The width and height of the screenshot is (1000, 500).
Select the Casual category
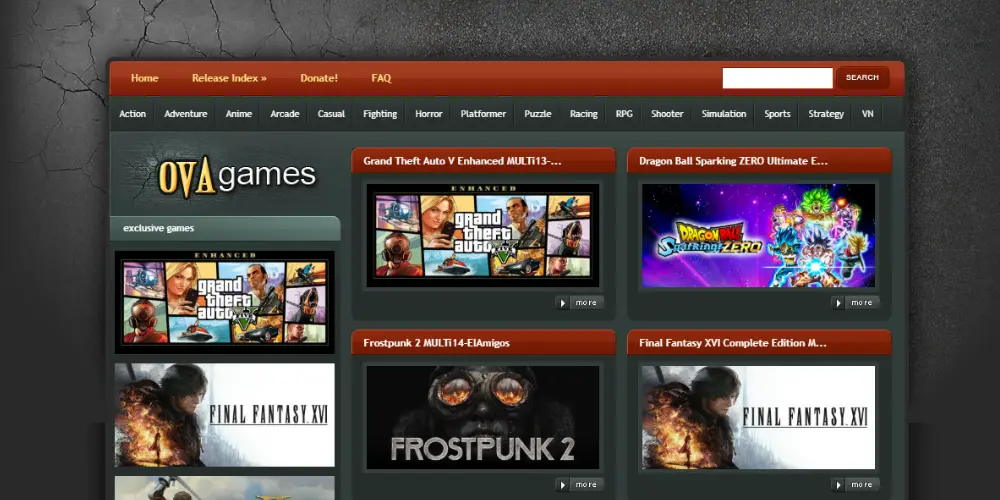[x=331, y=114]
